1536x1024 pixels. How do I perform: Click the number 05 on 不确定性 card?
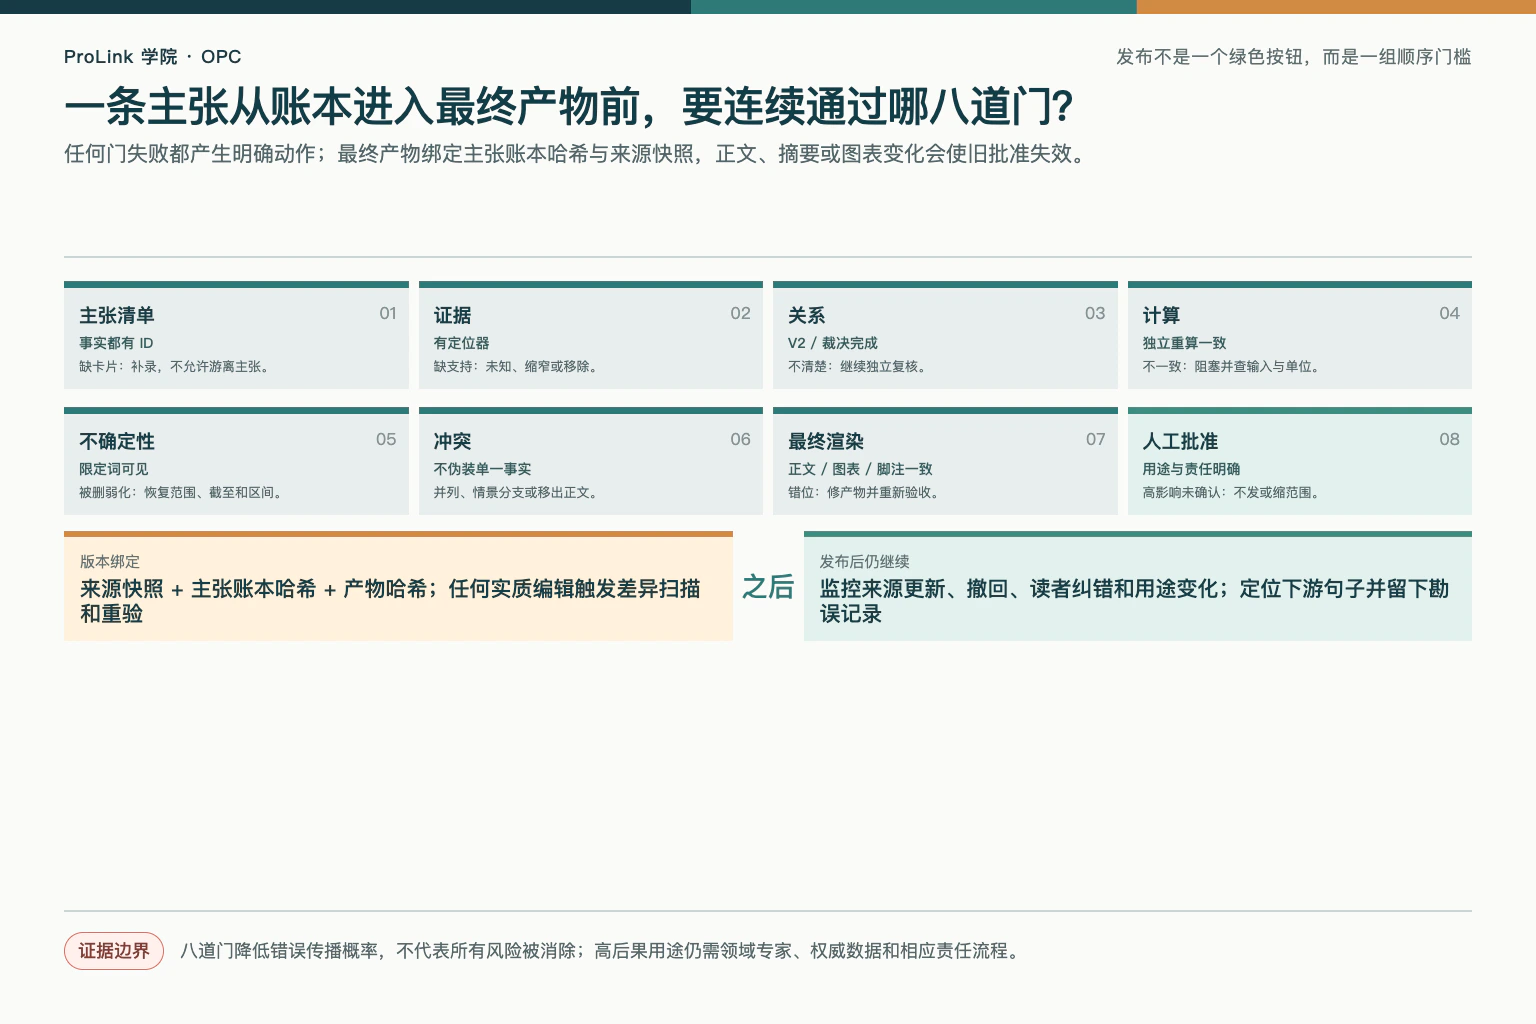click(386, 440)
